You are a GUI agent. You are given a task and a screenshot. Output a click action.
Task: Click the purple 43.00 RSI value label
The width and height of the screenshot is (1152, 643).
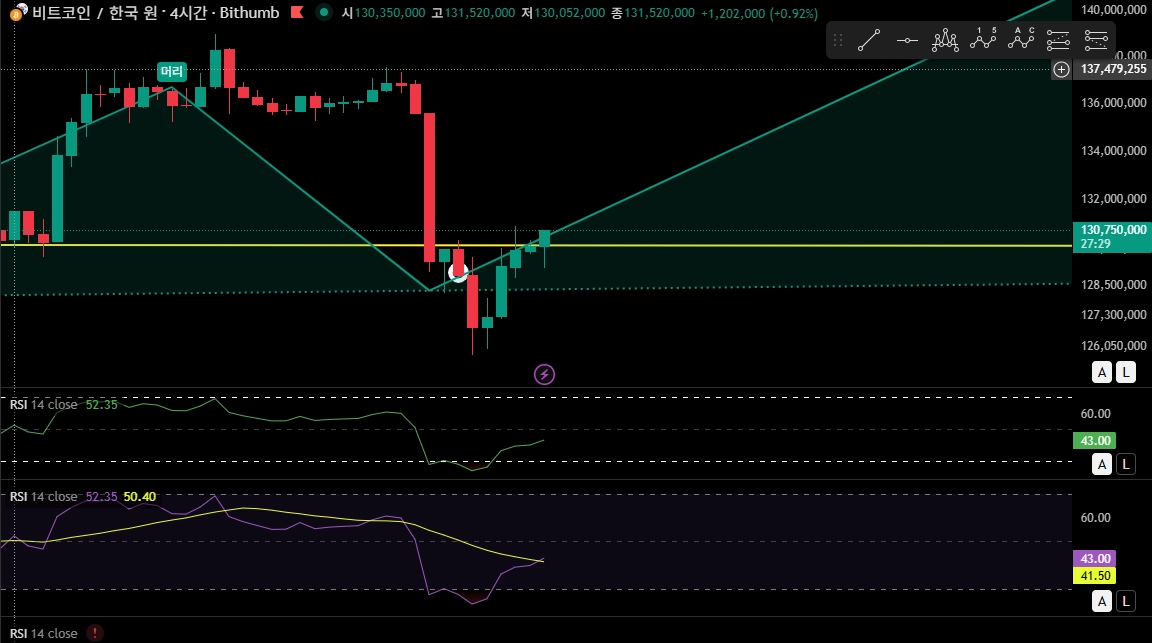coord(1095,558)
